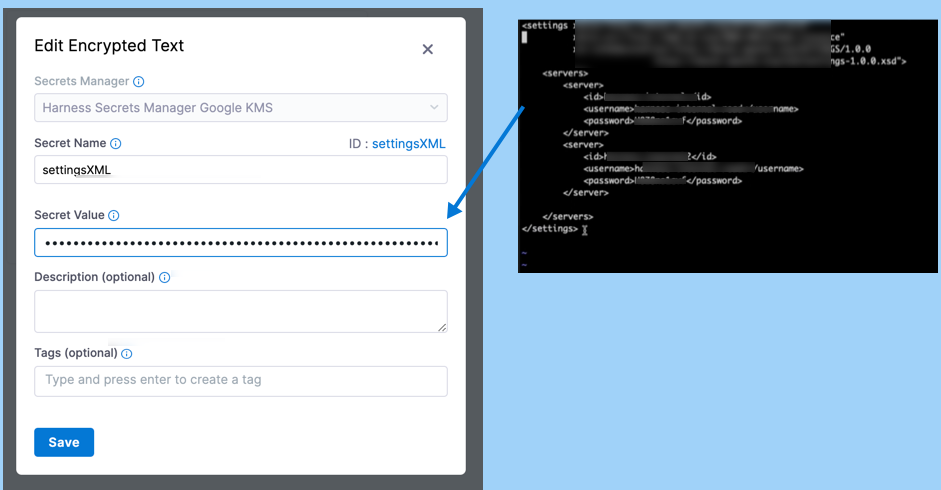Click into the masked Secret Value field
The height and width of the screenshot is (490, 941).
pos(240,243)
